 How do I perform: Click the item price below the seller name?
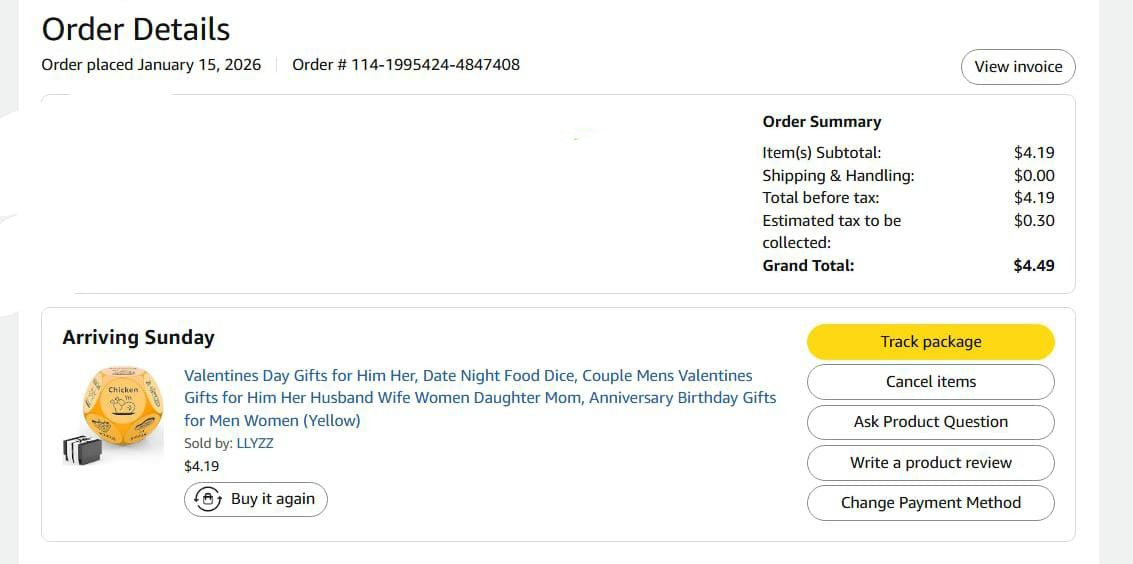[x=202, y=466]
